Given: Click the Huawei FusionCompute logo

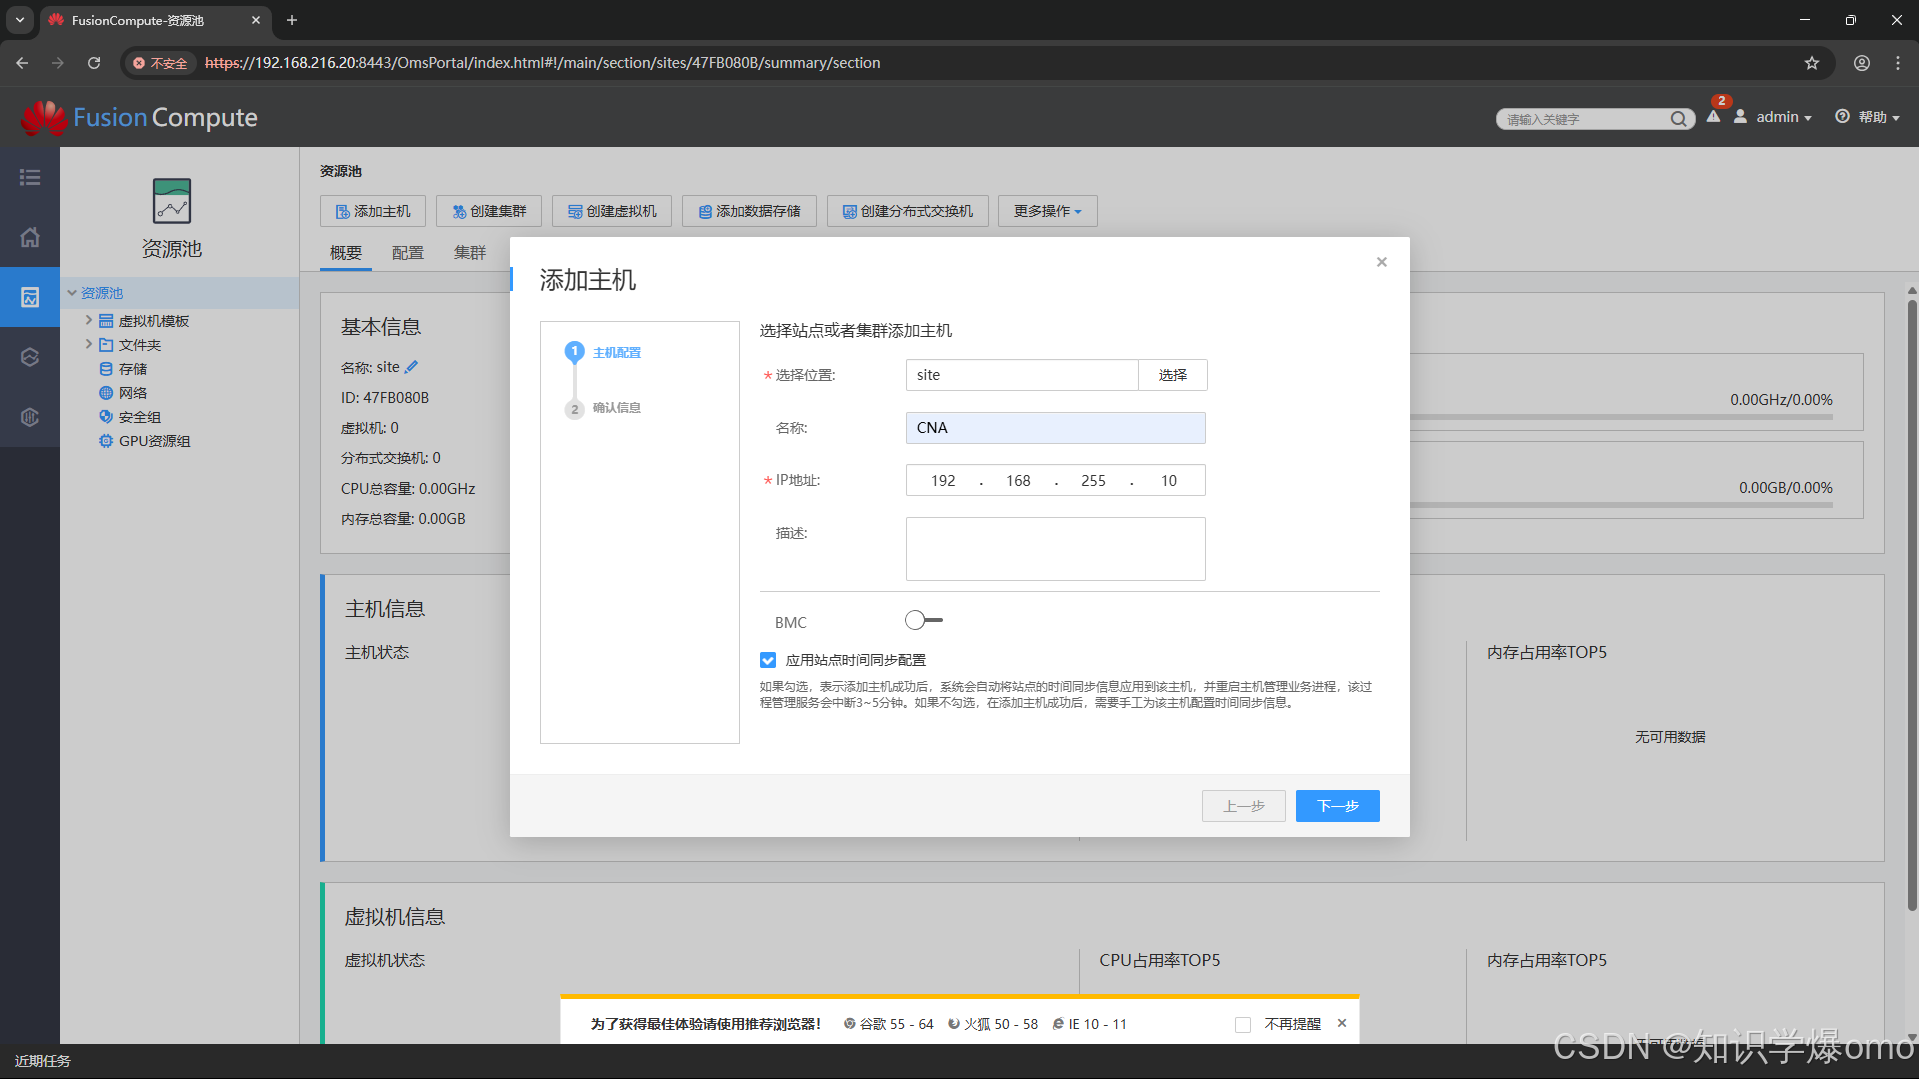Looking at the screenshot, I should click(x=139, y=118).
